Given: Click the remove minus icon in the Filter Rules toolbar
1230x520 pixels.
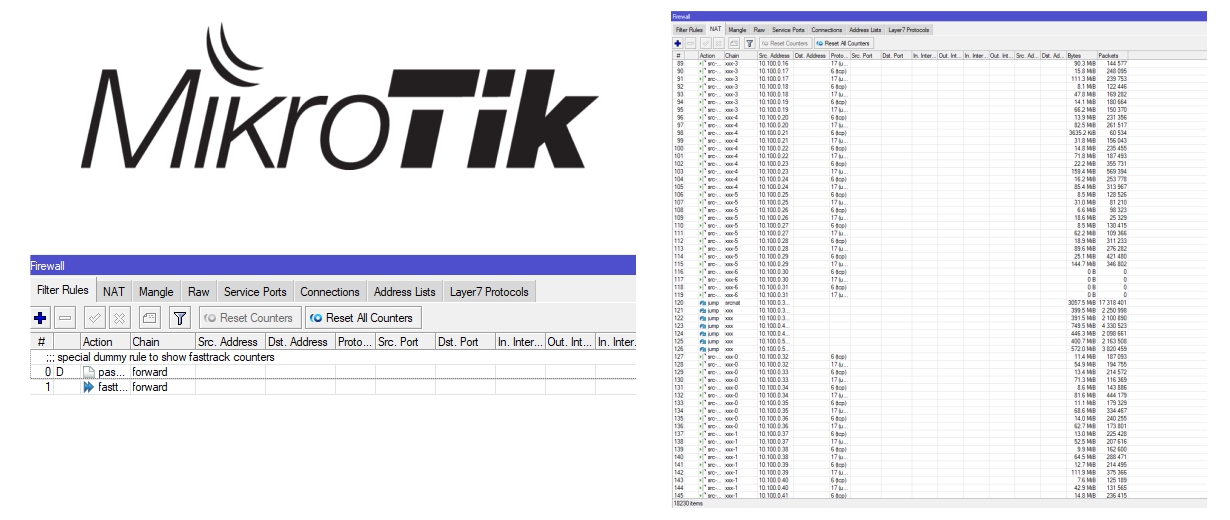Looking at the screenshot, I should (65, 318).
